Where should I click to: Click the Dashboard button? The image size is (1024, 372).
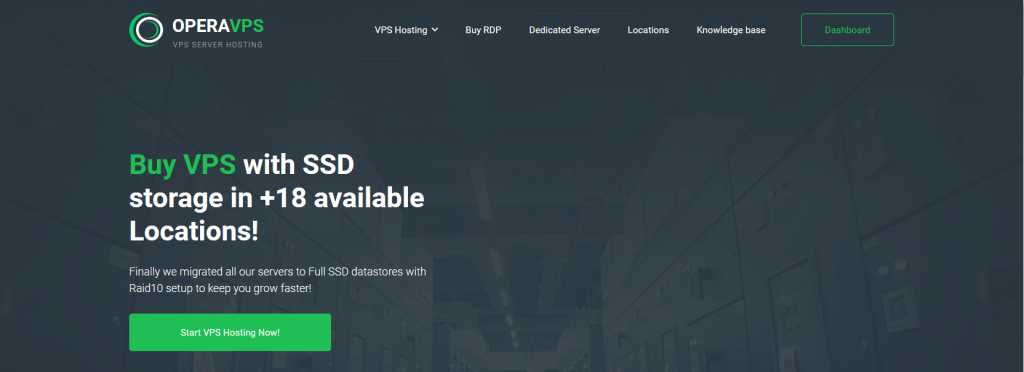[847, 30]
